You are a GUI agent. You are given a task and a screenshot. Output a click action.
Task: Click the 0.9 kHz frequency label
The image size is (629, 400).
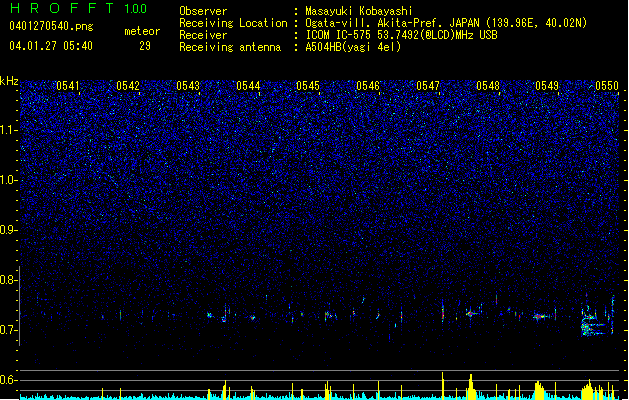click(x=9, y=230)
